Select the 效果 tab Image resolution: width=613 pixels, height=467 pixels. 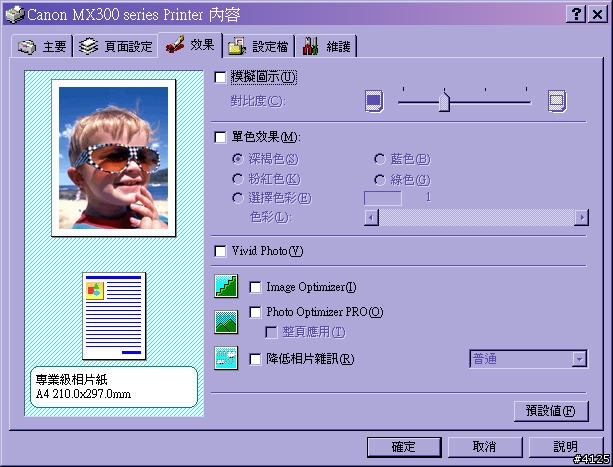click(190, 45)
